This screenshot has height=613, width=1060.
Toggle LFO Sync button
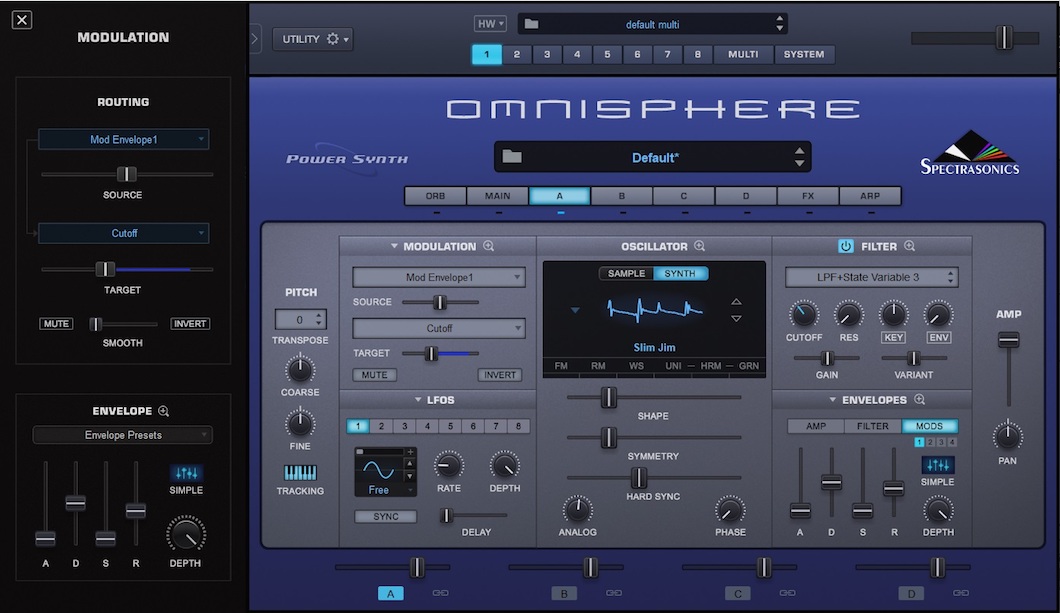[x=386, y=516]
